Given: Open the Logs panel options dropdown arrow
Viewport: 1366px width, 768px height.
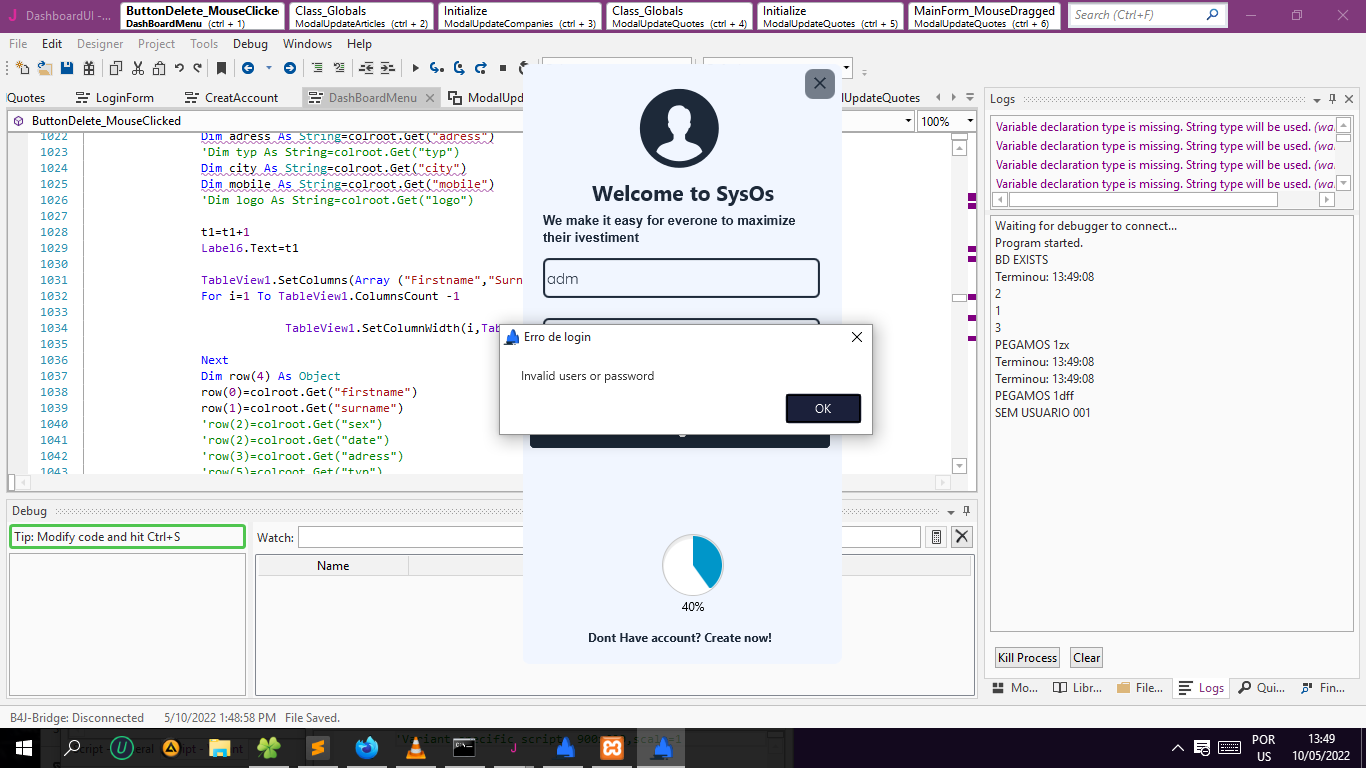Looking at the screenshot, I should click(x=1316, y=99).
